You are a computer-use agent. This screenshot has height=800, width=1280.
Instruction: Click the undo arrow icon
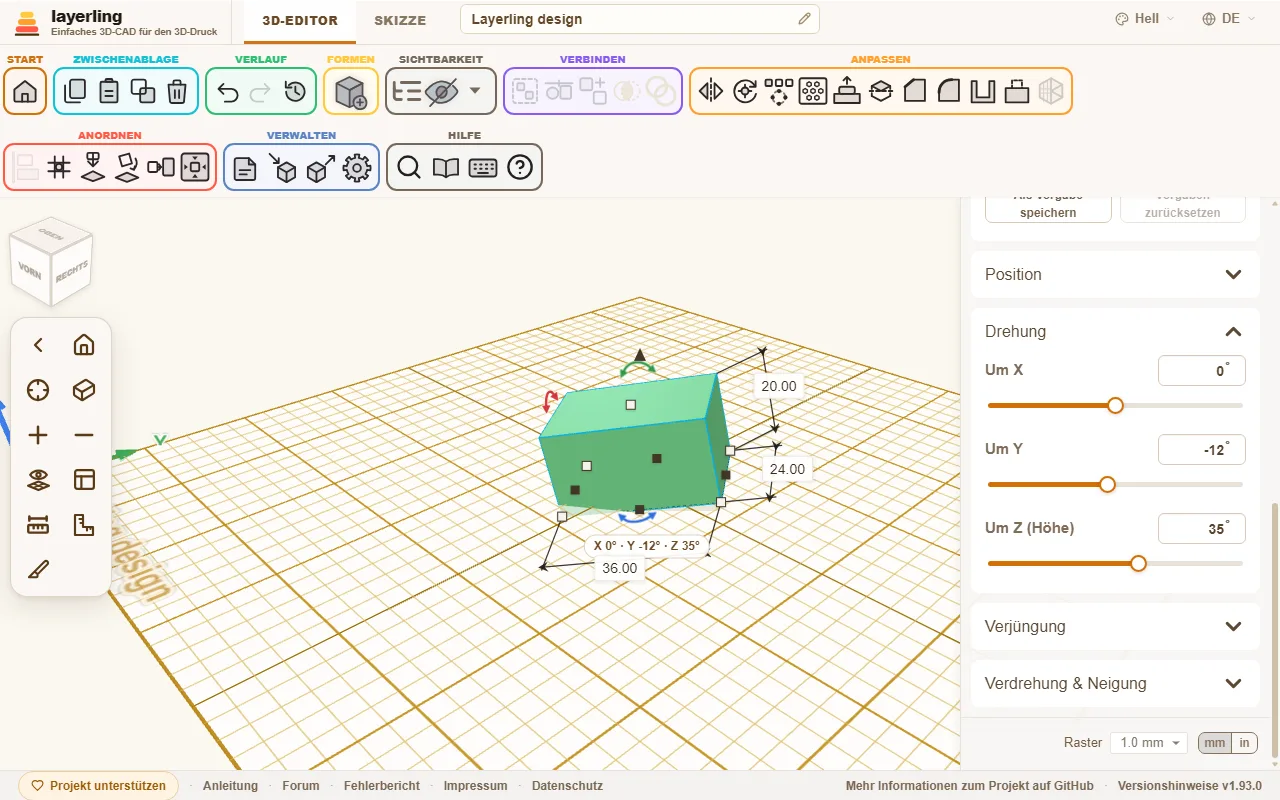click(228, 91)
